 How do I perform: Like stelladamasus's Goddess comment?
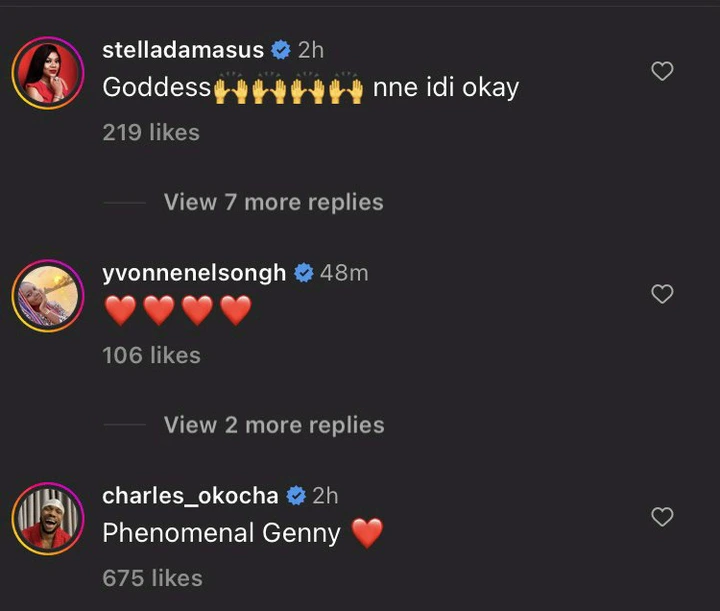[x=662, y=71]
